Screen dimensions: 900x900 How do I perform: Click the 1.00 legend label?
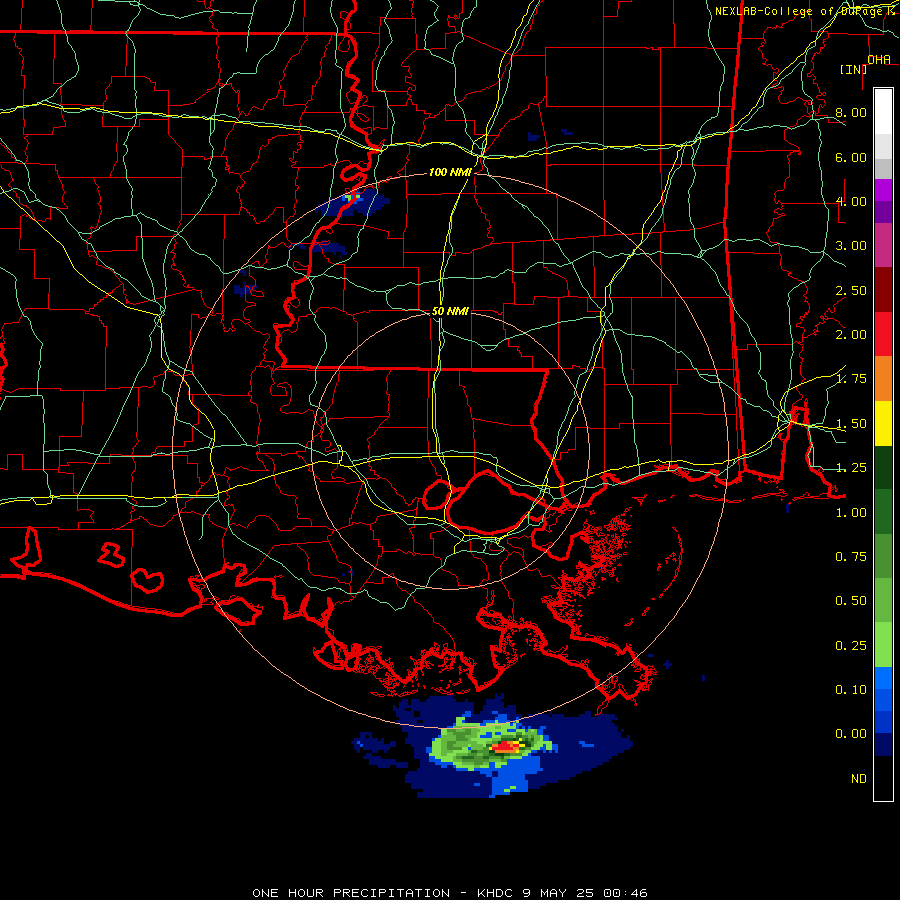click(x=851, y=513)
